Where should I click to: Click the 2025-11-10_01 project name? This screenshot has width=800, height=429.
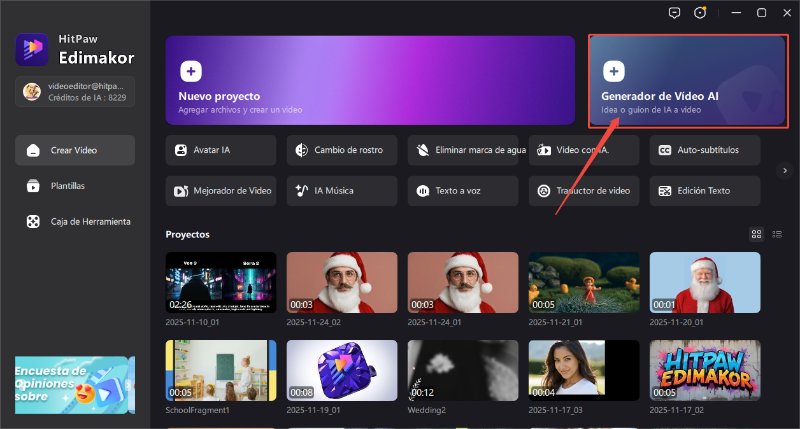click(192, 322)
